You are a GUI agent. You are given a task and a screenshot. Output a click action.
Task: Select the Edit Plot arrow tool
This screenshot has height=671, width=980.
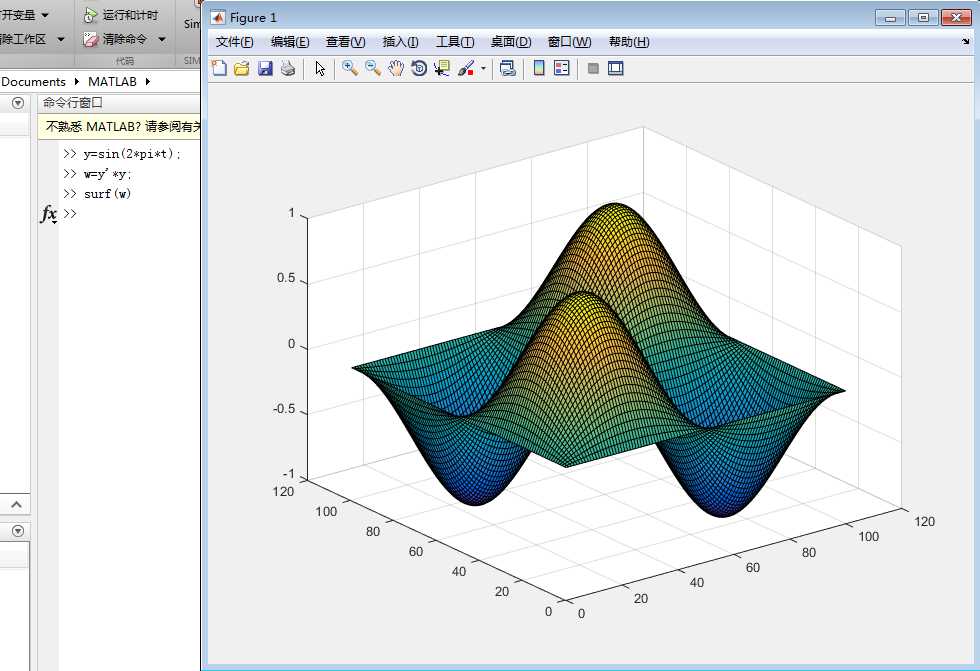tap(320, 68)
